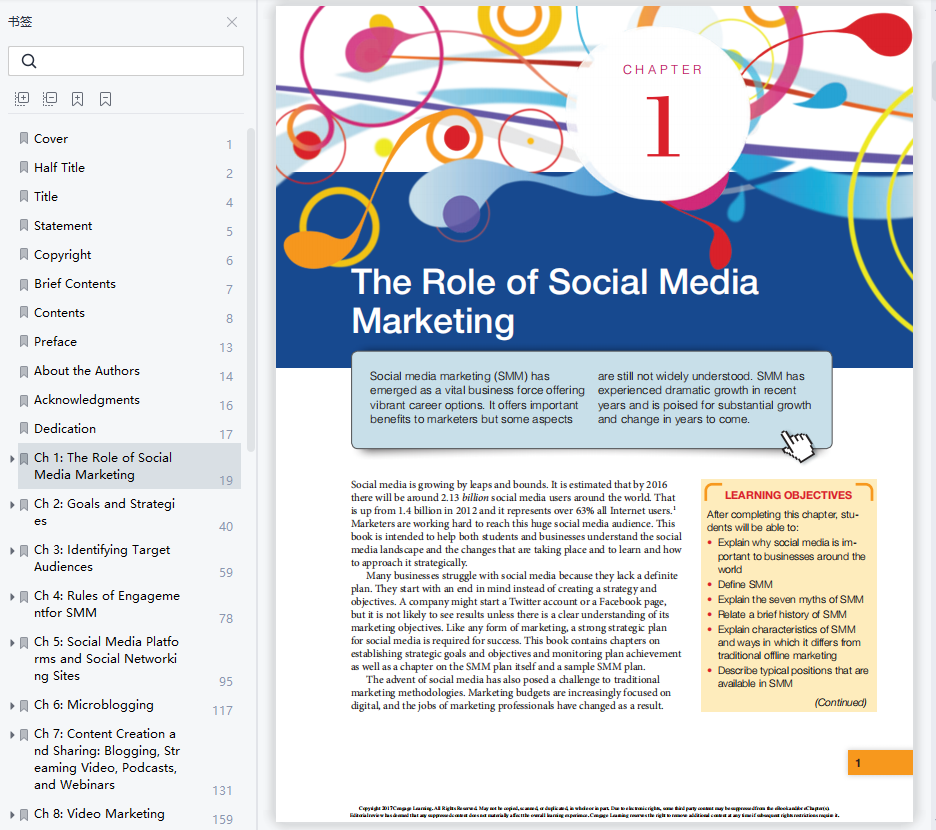Click the bookmark flag icon beside Half Title
The image size is (936, 830).
pyautogui.click(x=24, y=168)
